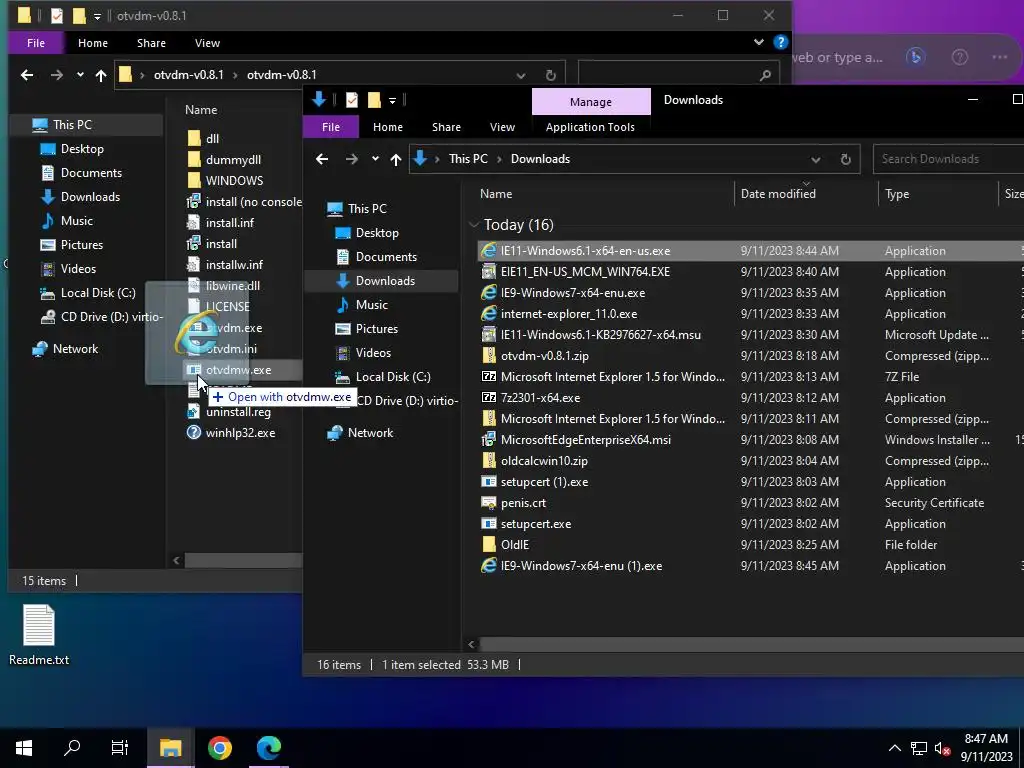Refresh the Downloads folder view
The width and height of the screenshot is (1024, 768).
pyautogui.click(x=846, y=159)
